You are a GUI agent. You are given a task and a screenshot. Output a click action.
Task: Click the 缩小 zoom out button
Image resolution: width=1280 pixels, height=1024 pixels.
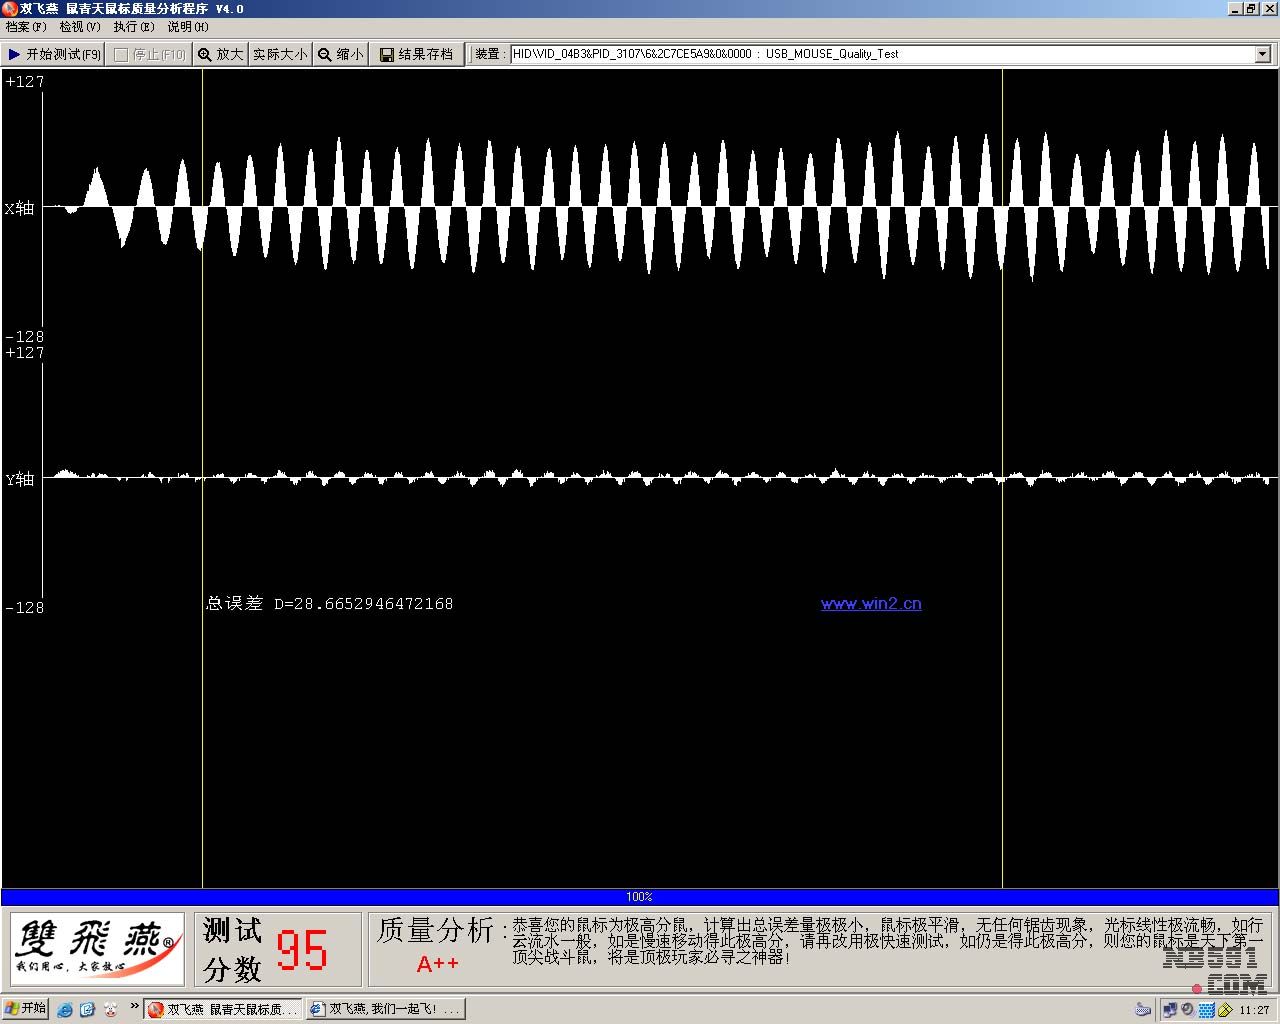(340, 54)
